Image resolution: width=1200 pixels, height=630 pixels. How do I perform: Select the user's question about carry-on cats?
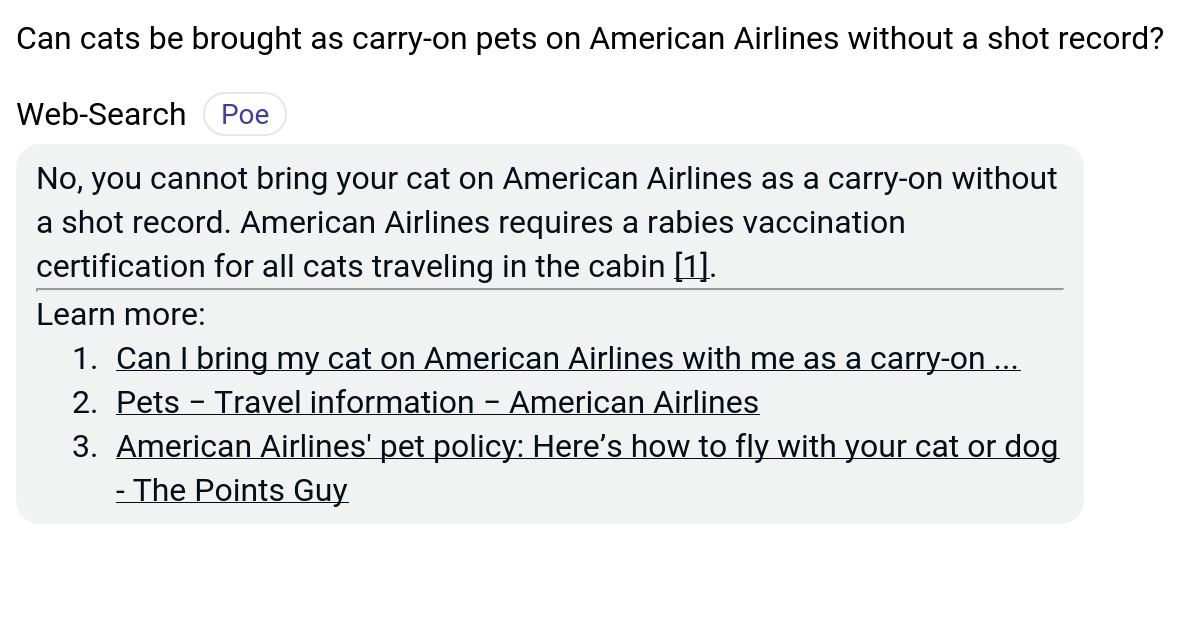click(x=589, y=38)
